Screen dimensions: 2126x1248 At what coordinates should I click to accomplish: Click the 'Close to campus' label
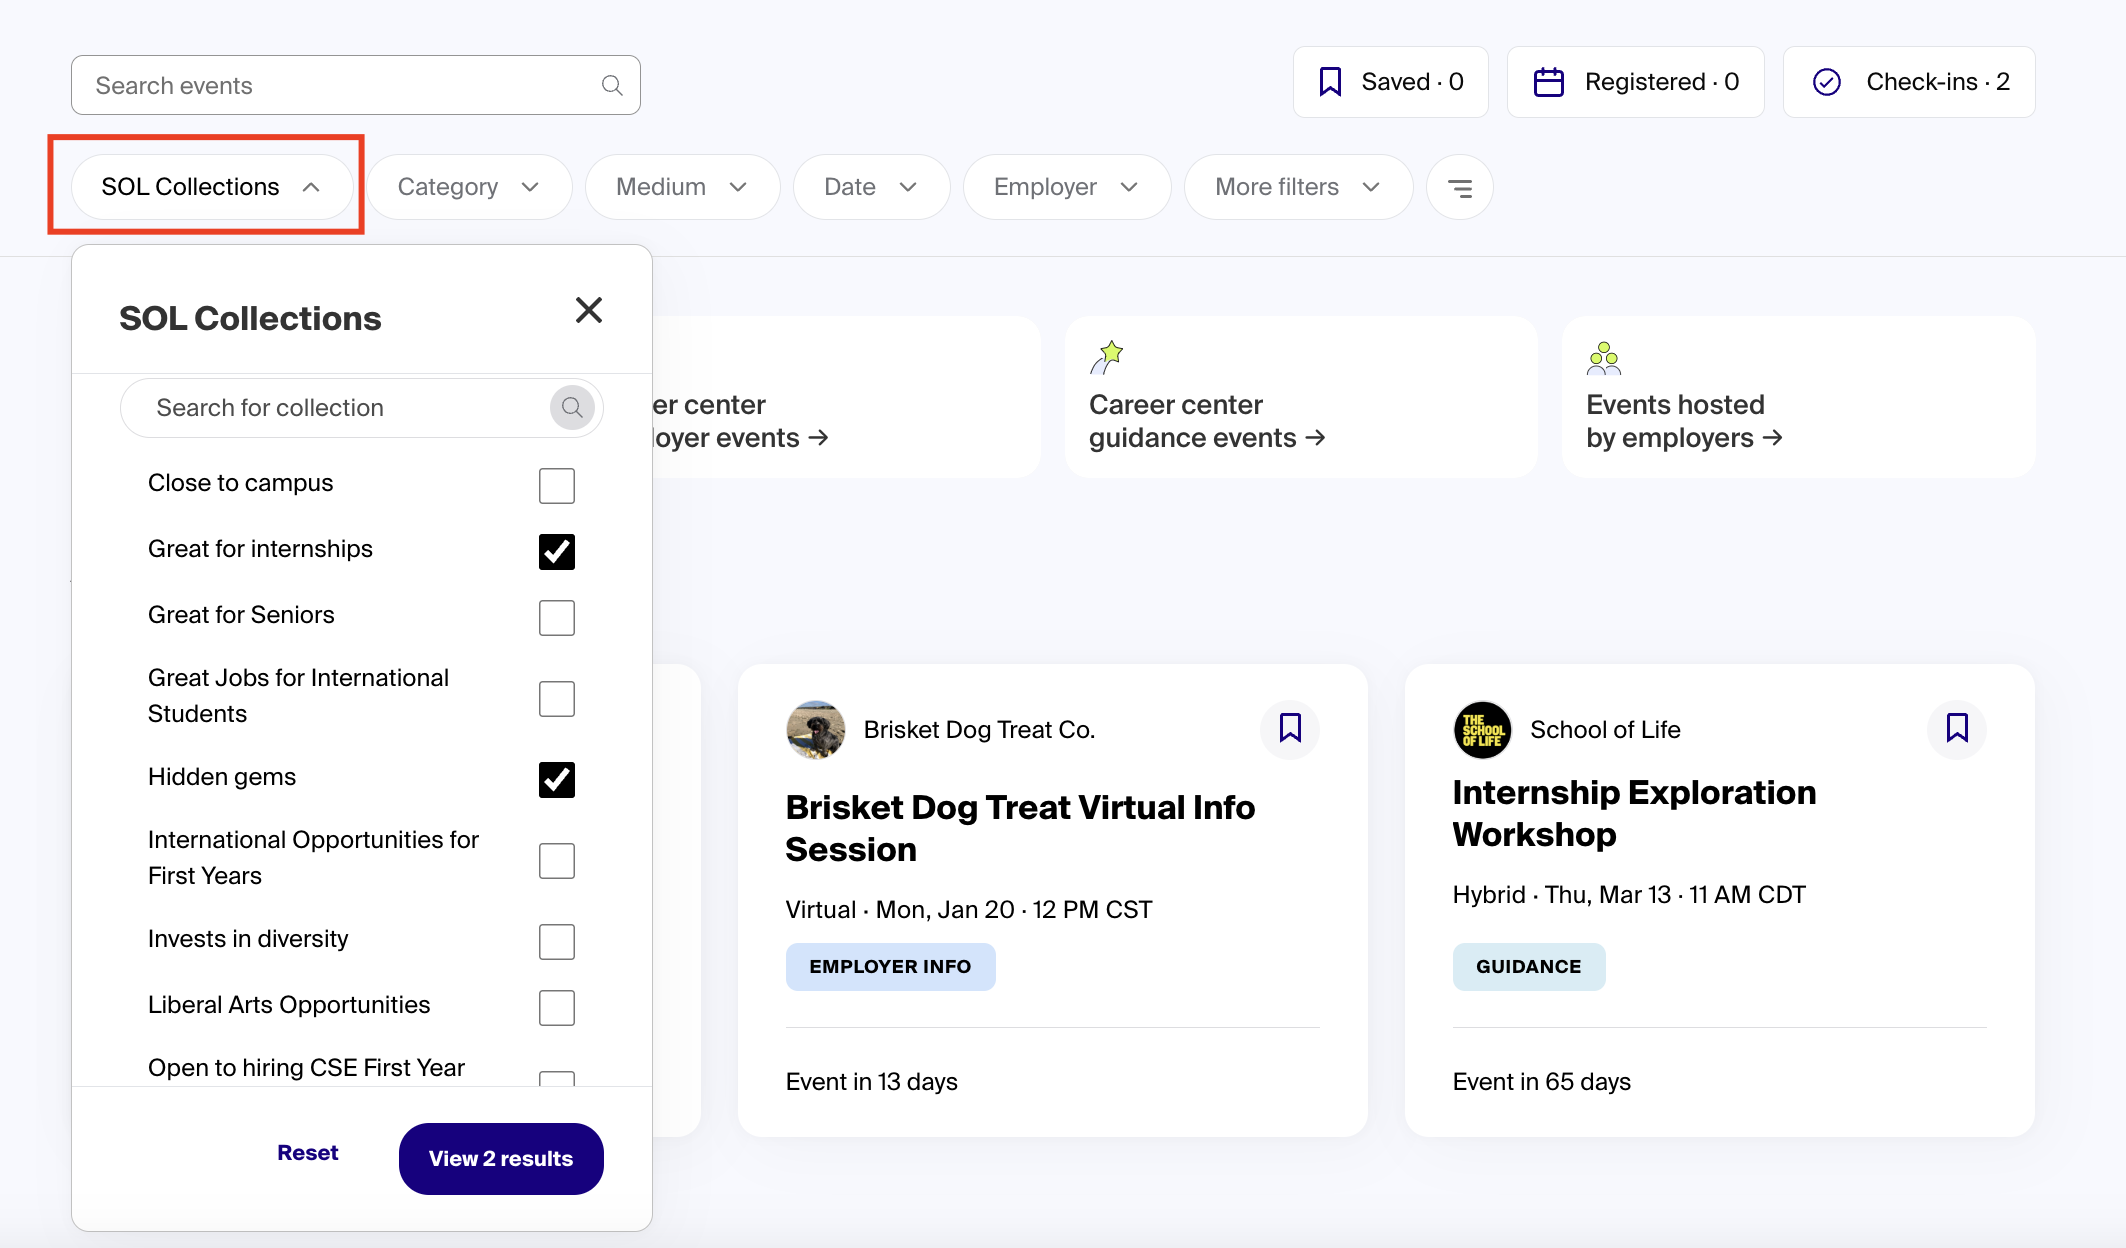point(240,483)
